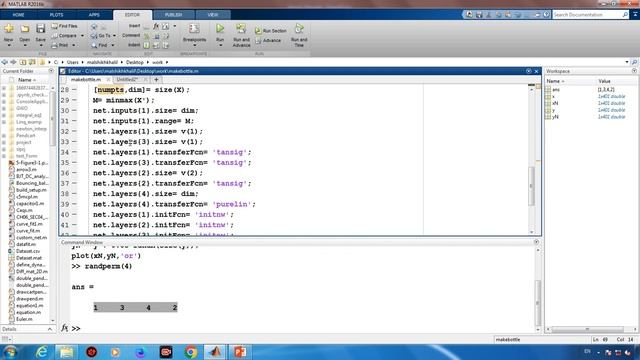Click the green Run arrow icon
640x360 pixels.
(220, 28)
